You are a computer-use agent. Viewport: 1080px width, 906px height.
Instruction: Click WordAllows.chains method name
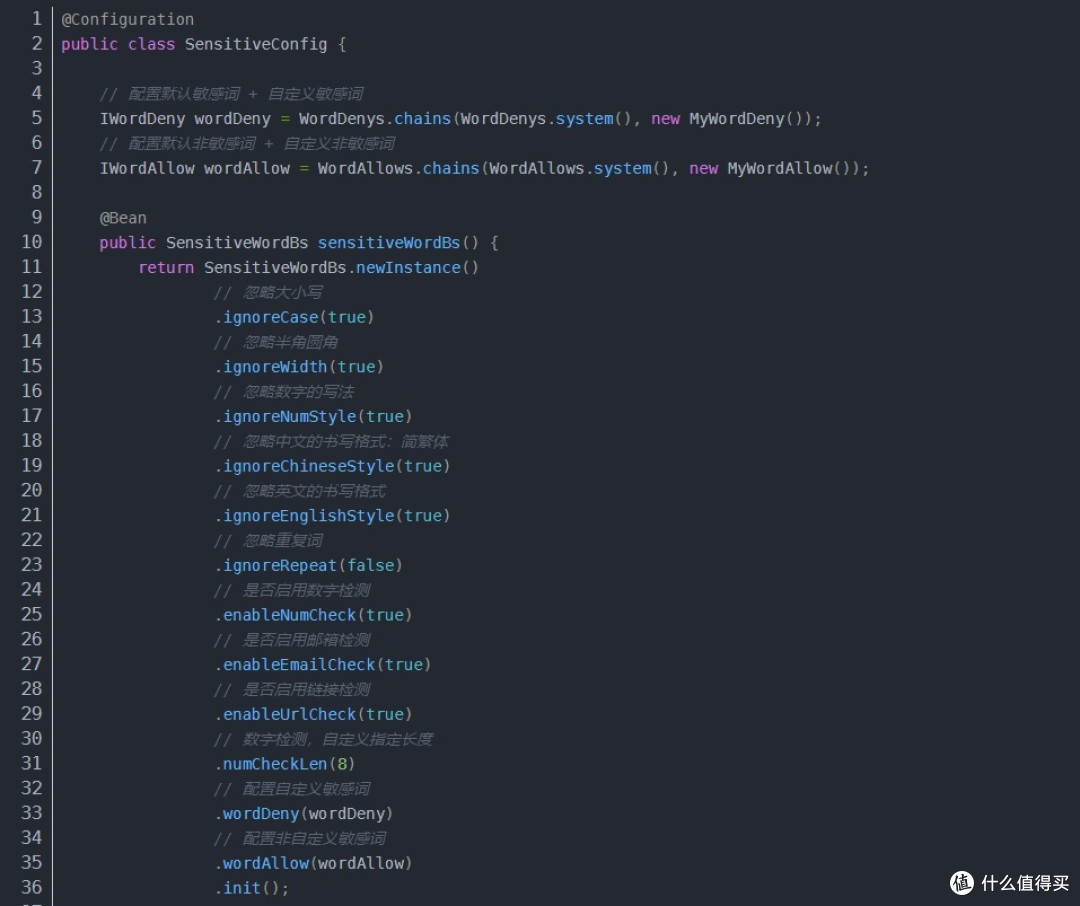[x=450, y=168]
